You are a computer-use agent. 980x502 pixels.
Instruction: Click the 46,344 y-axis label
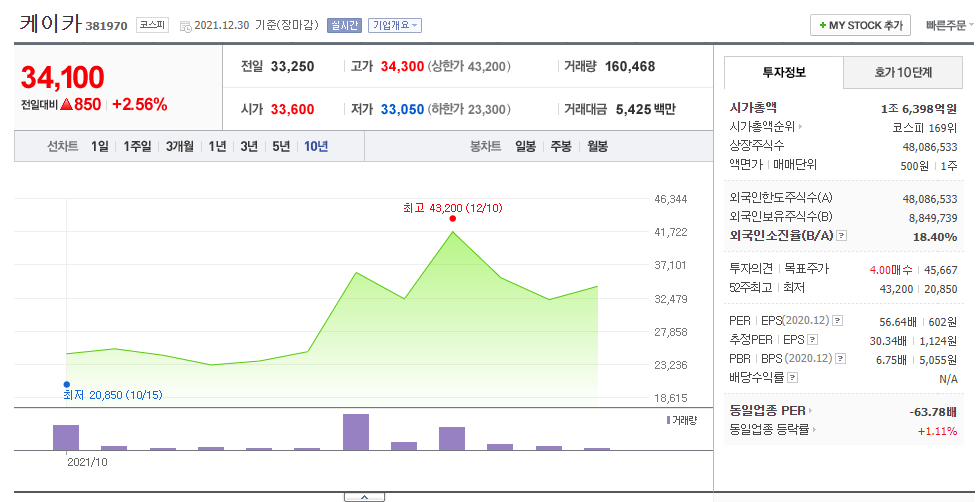click(x=671, y=199)
